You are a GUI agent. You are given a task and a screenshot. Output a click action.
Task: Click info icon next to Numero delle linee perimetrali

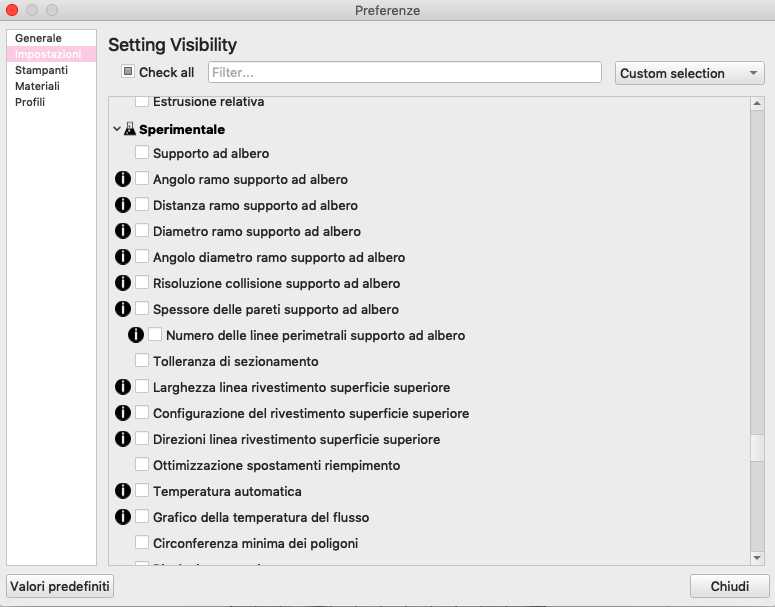[136, 335]
